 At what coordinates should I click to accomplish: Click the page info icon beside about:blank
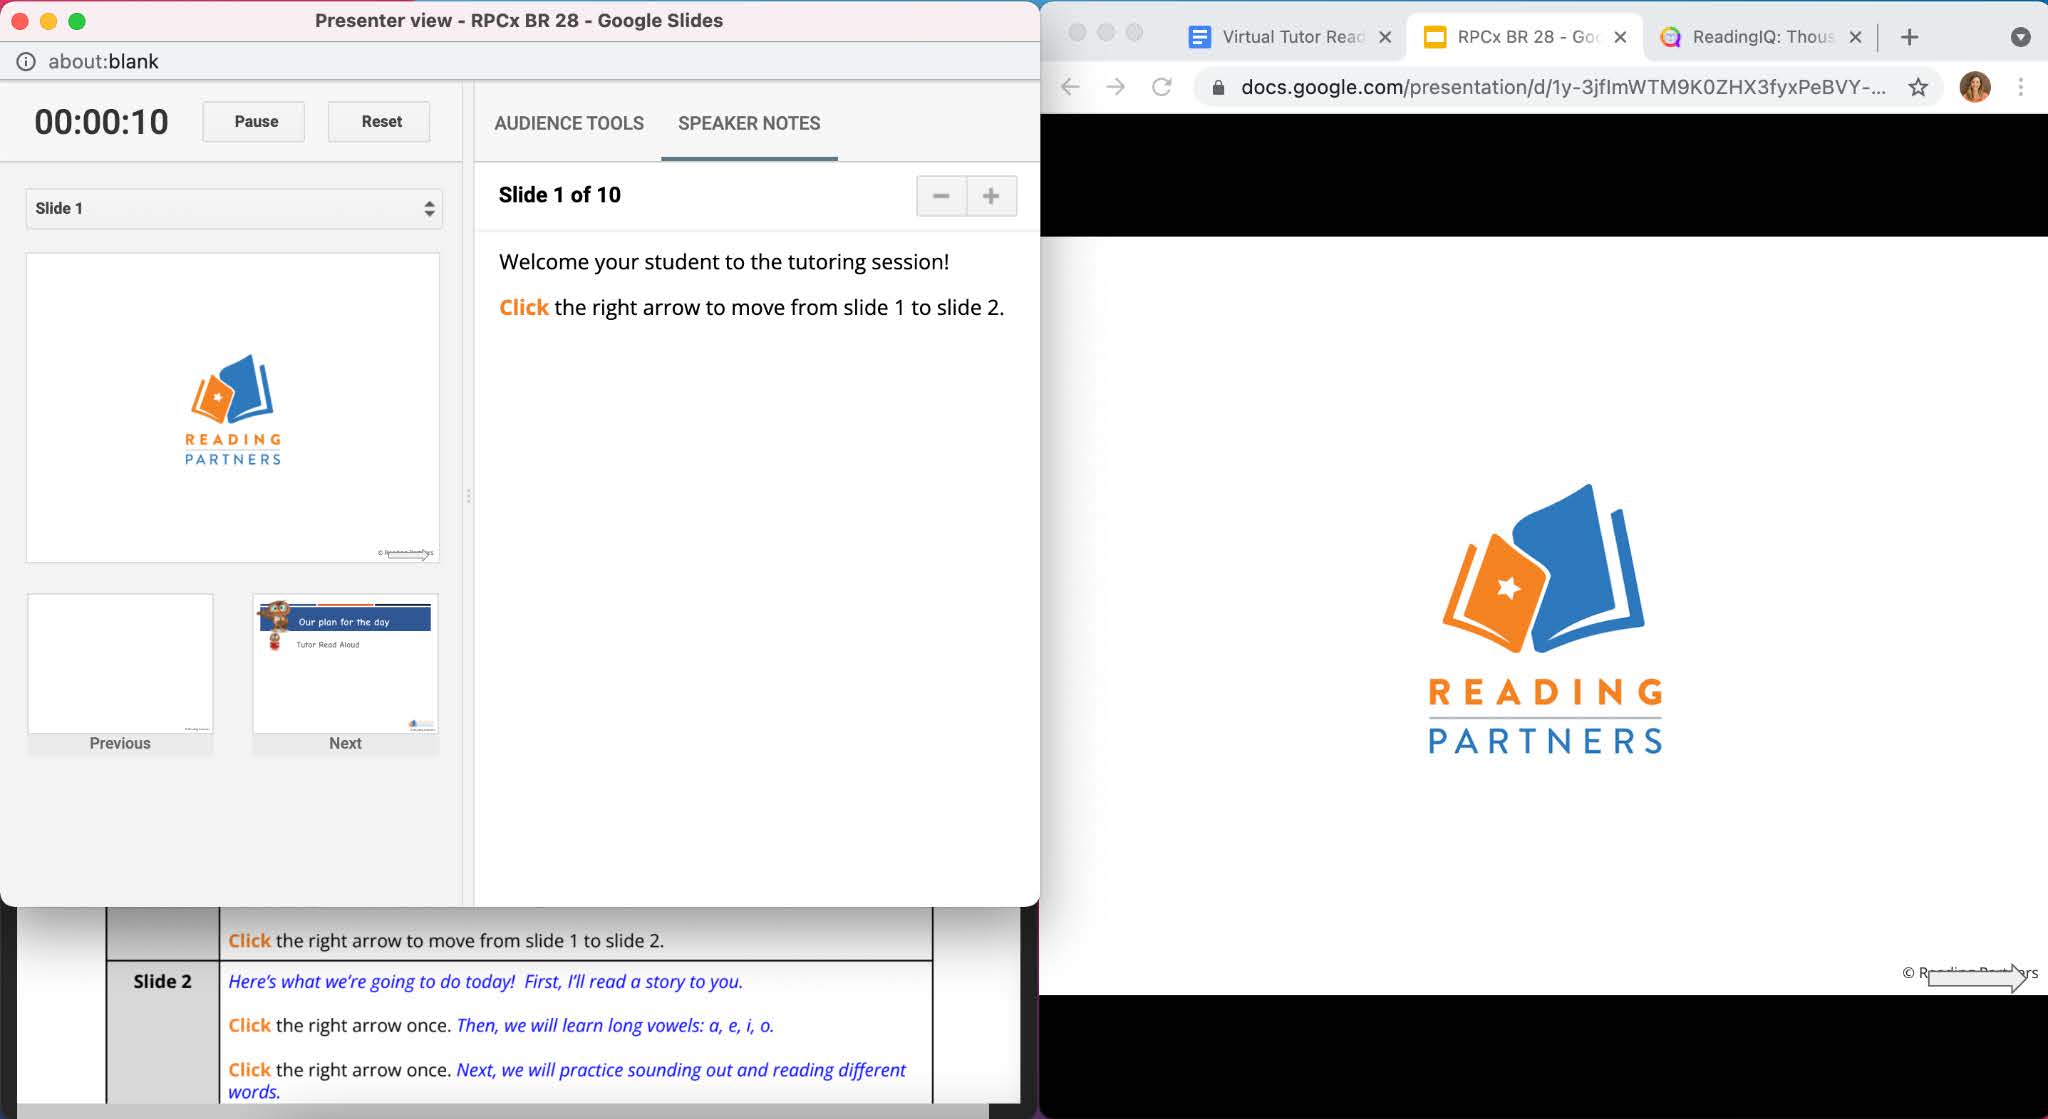click(x=26, y=61)
